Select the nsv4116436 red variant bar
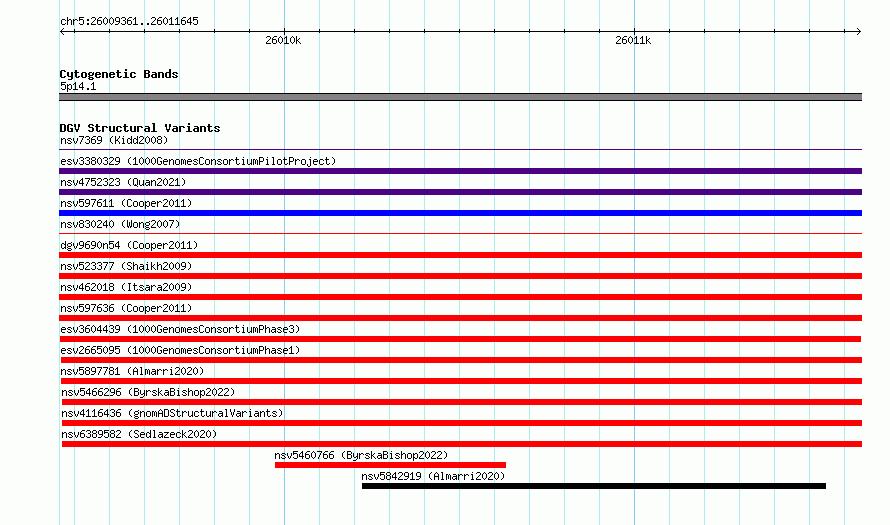890x525 pixels. click(x=461, y=423)
